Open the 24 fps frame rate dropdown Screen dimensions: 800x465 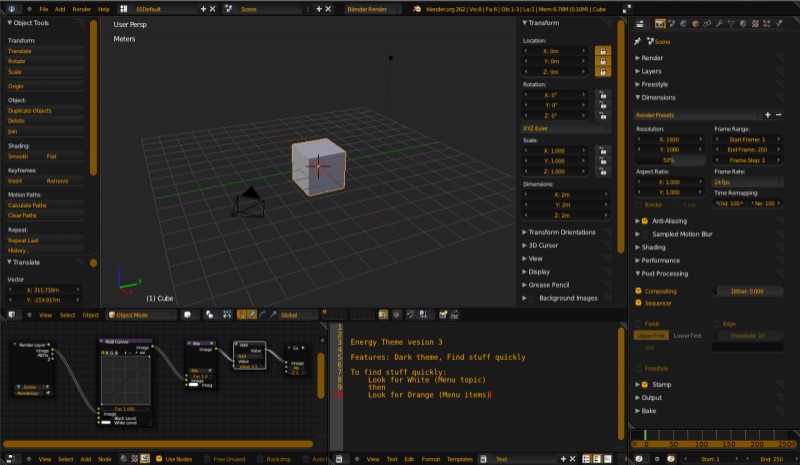[747, 182]
